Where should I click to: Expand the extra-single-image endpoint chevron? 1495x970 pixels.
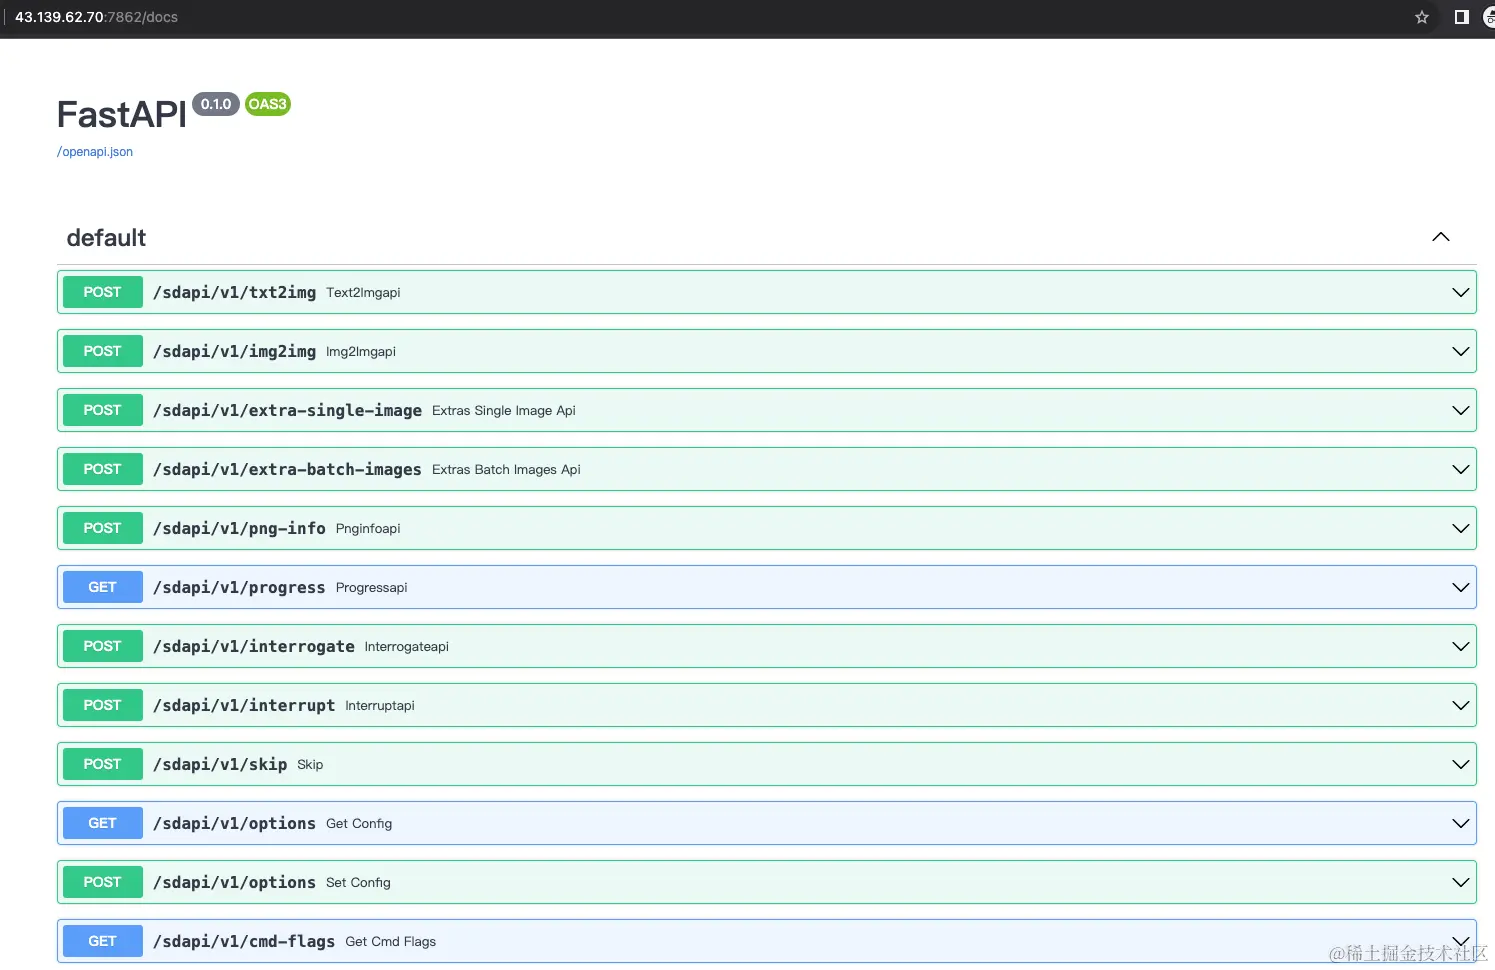[1460, 410]
